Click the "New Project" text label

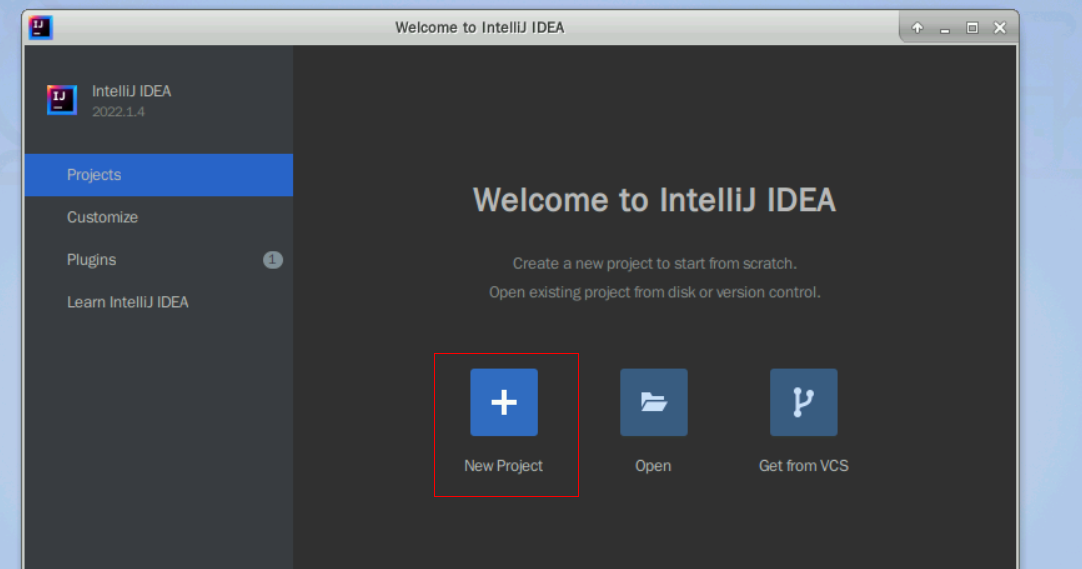(503, 466)
